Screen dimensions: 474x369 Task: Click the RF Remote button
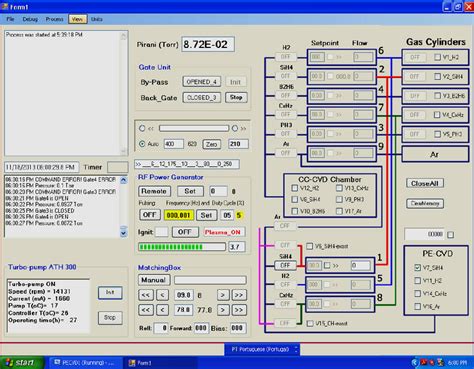click(x=154, y=191)
